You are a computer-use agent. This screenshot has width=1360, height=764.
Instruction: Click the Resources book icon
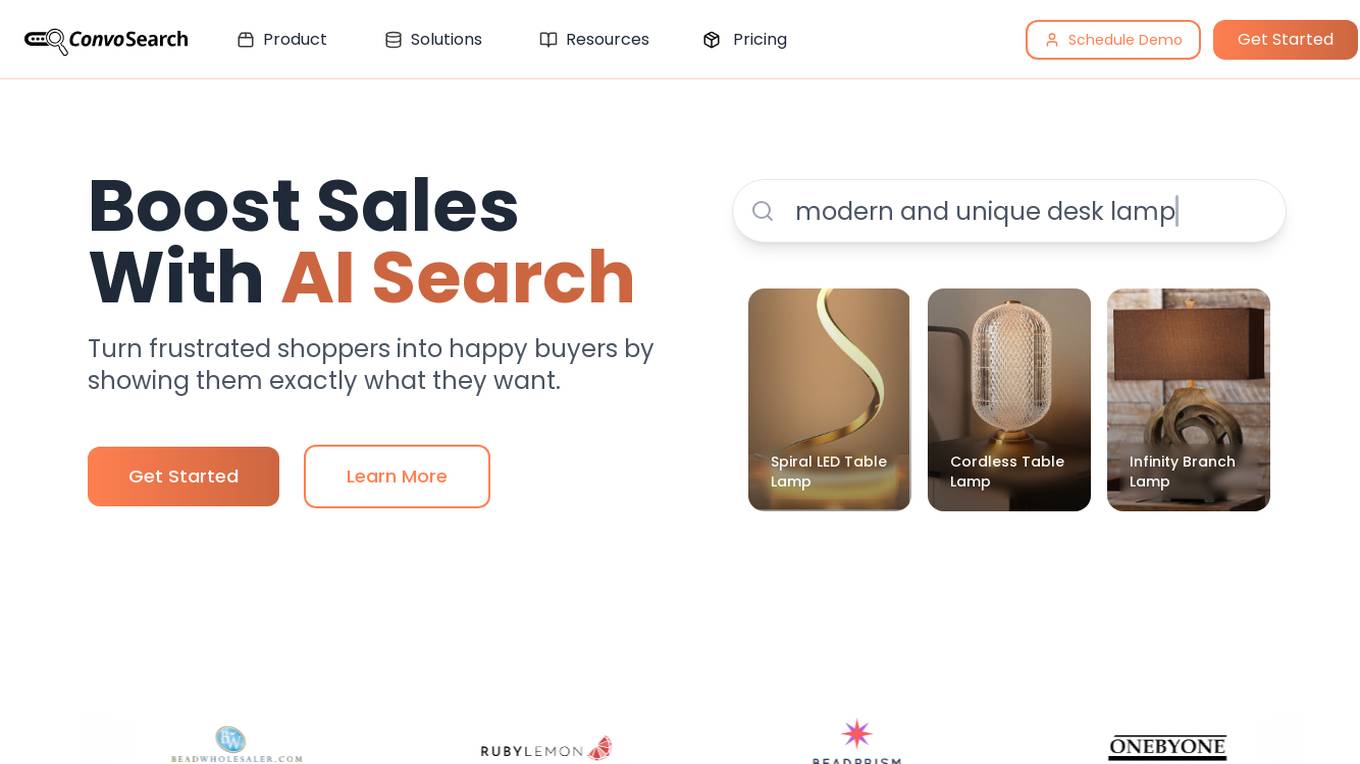(x=548, y=40)
